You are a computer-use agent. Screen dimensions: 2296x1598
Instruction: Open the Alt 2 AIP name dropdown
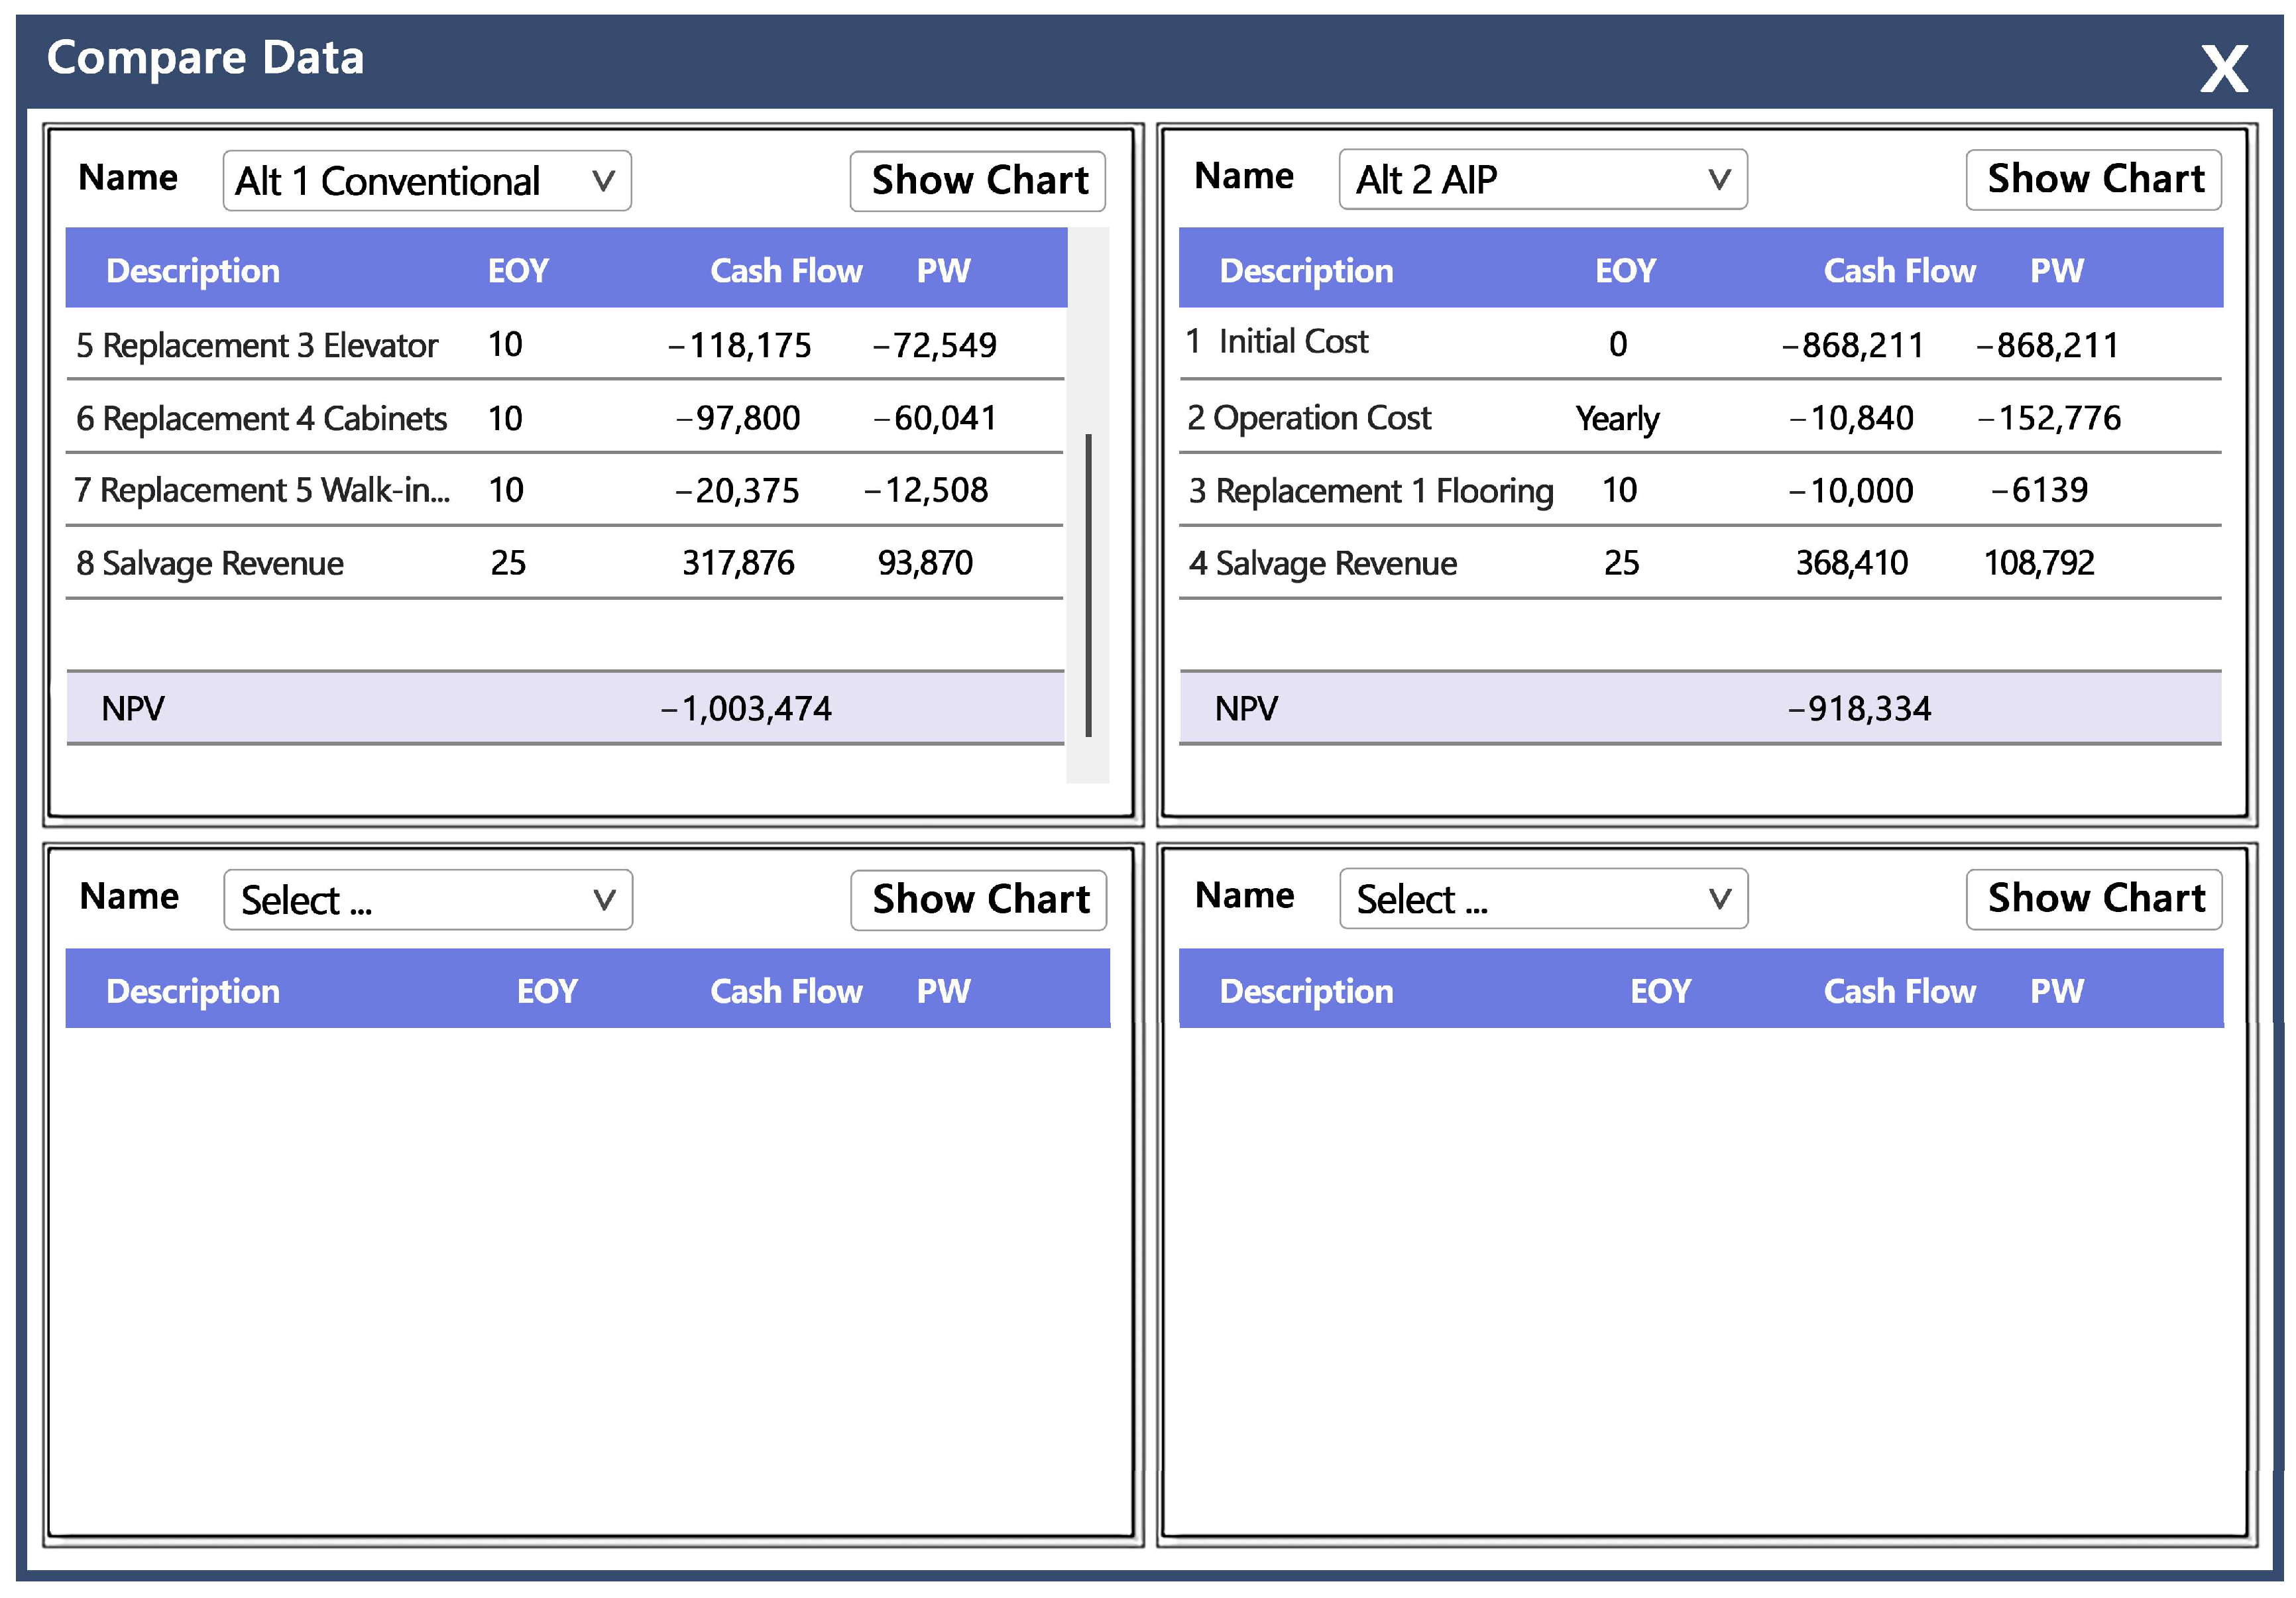(x=1542, y=180)
